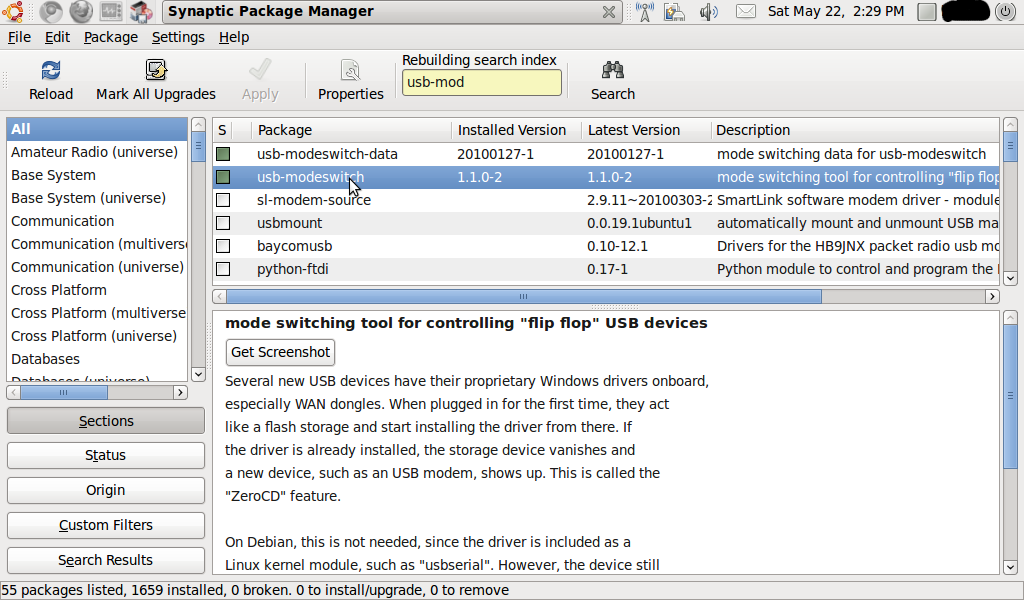
Task: Open package Properties from the toolbar
Action: 350,71
